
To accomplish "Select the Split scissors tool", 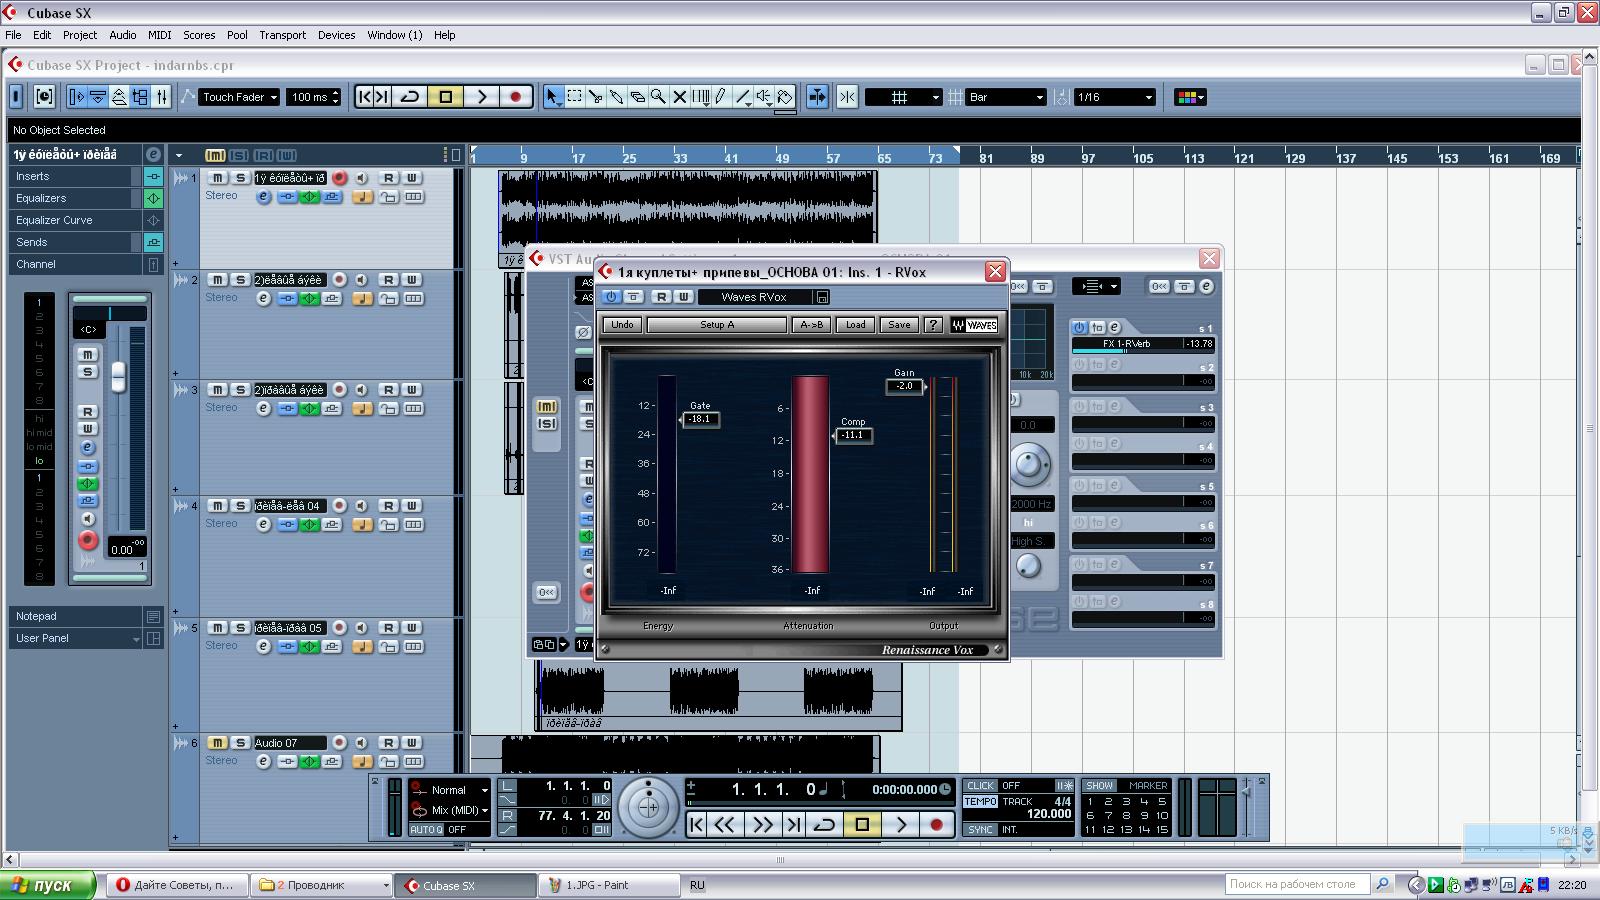I will (596, 97).
